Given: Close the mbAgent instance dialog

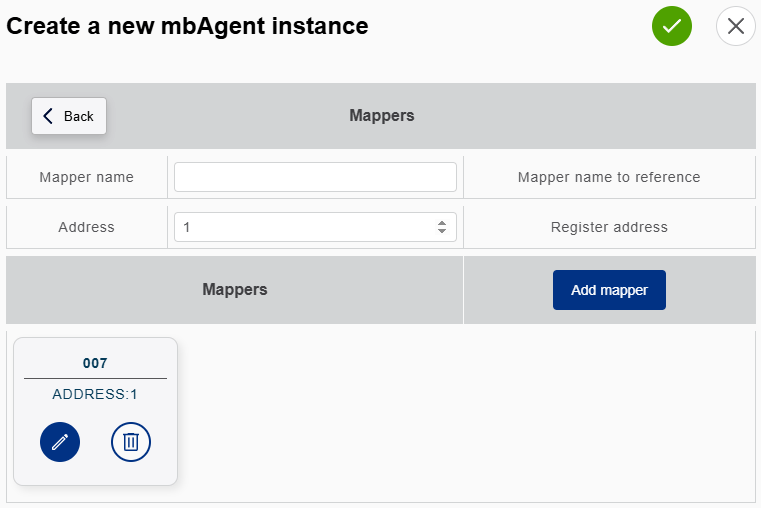Looking at the screenshot, I should (x=735, y=26).
